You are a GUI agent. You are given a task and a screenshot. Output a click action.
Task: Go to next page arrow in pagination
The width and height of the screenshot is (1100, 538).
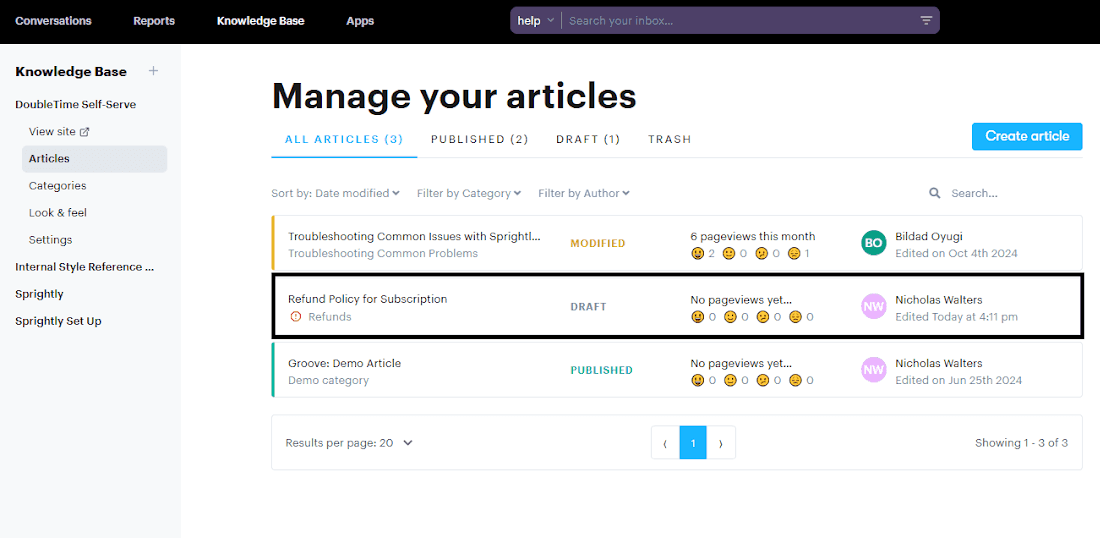click(x=721, y=443)
